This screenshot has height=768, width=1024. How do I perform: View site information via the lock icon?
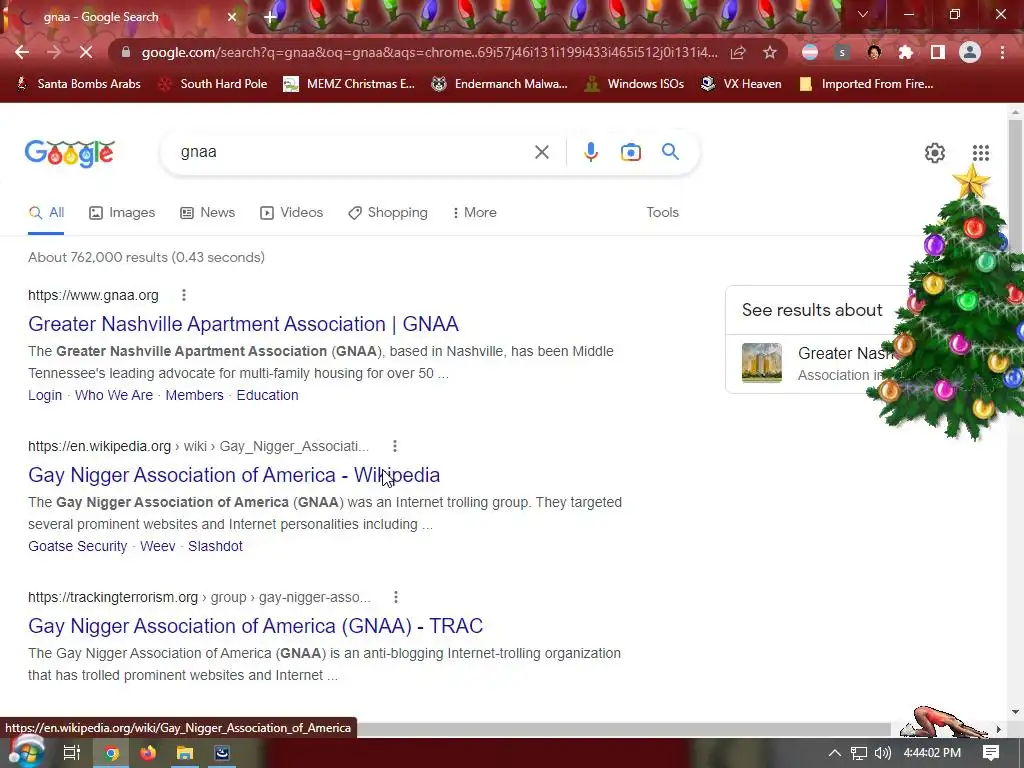126,52
